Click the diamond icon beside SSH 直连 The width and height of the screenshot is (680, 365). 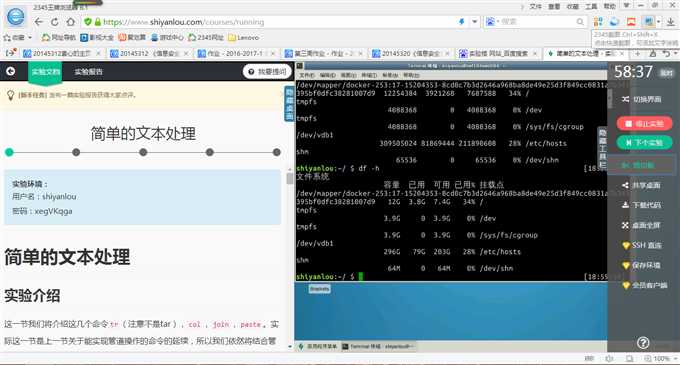pos(625,246)
